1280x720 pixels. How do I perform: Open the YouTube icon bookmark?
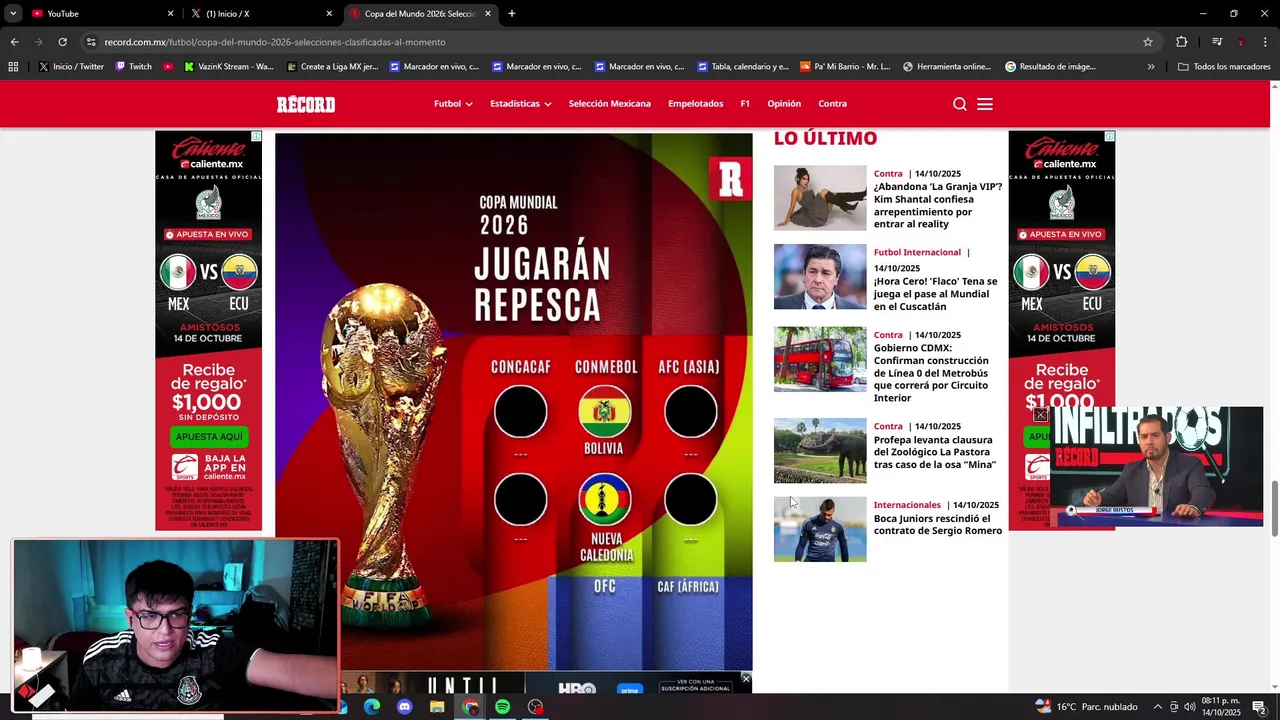point(168,67)
